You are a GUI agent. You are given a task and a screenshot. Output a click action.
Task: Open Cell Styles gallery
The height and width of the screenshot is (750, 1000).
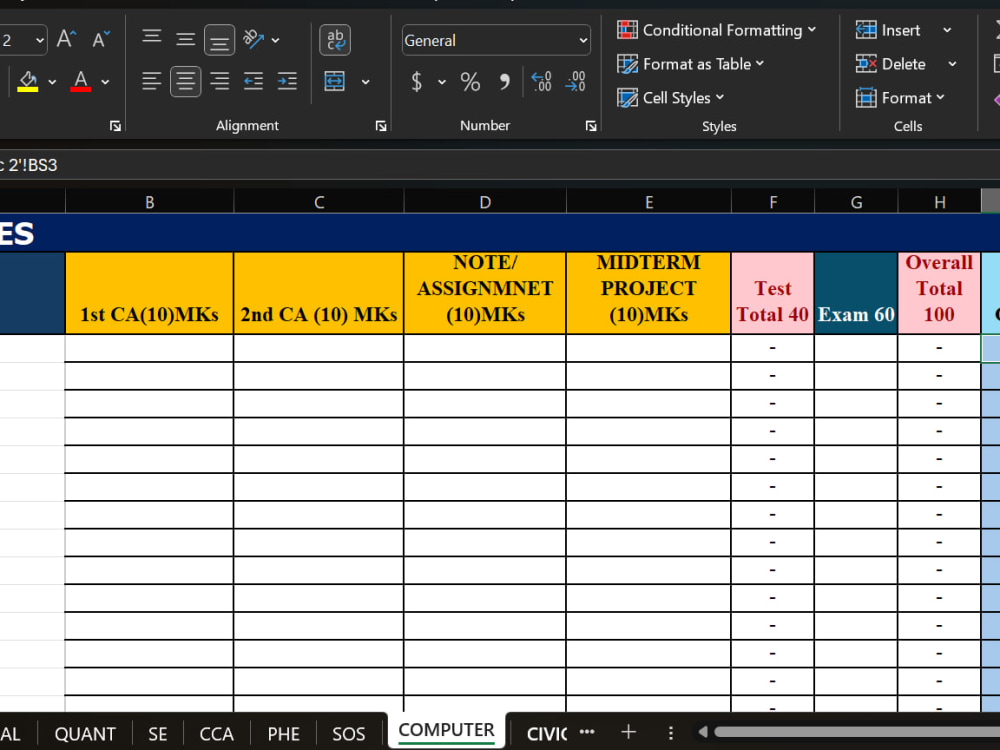point(670,98)
